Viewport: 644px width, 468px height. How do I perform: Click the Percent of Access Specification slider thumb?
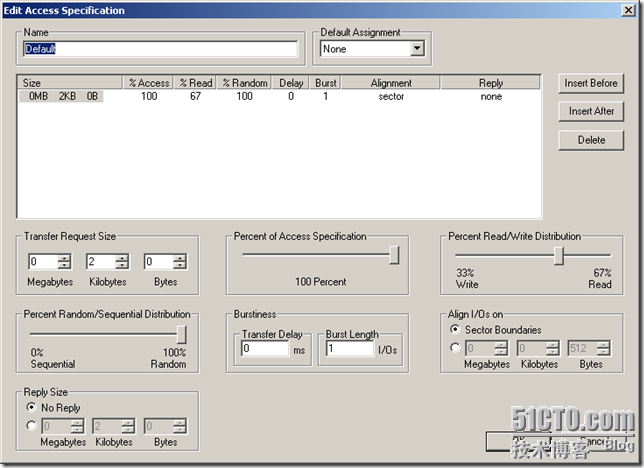394,255
